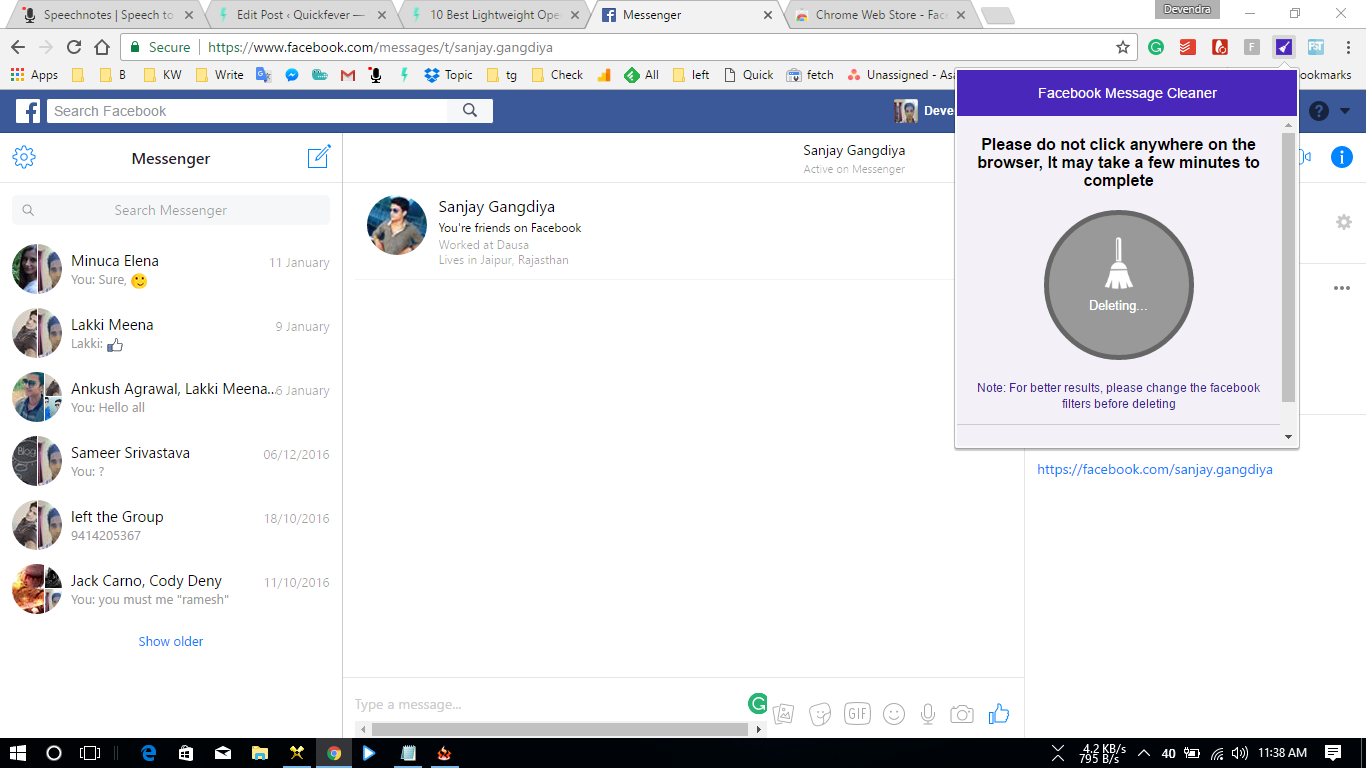The height and width of the screenshot is (768, 1366).
Task: Open the Topic bookmark folder
Action: (448, 74)
